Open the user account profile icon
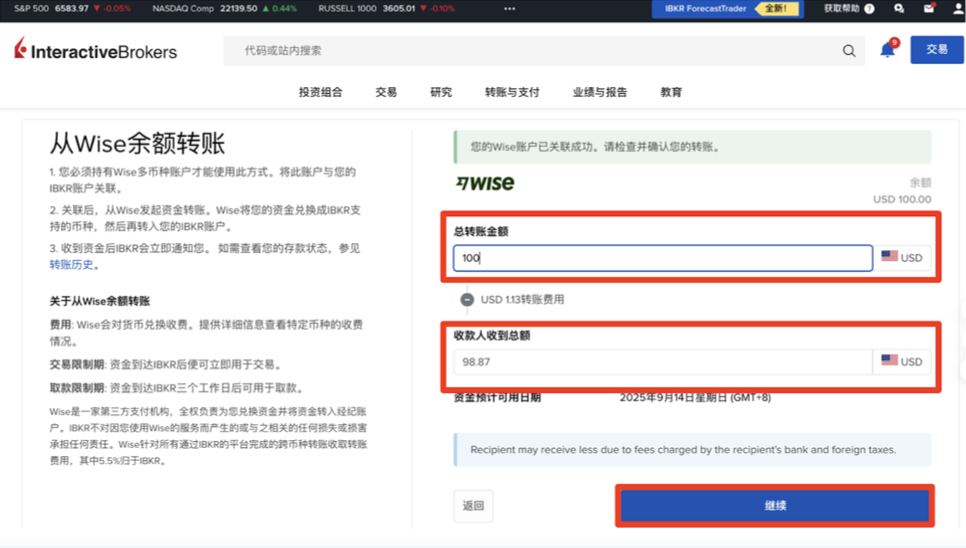 point(958,9)
